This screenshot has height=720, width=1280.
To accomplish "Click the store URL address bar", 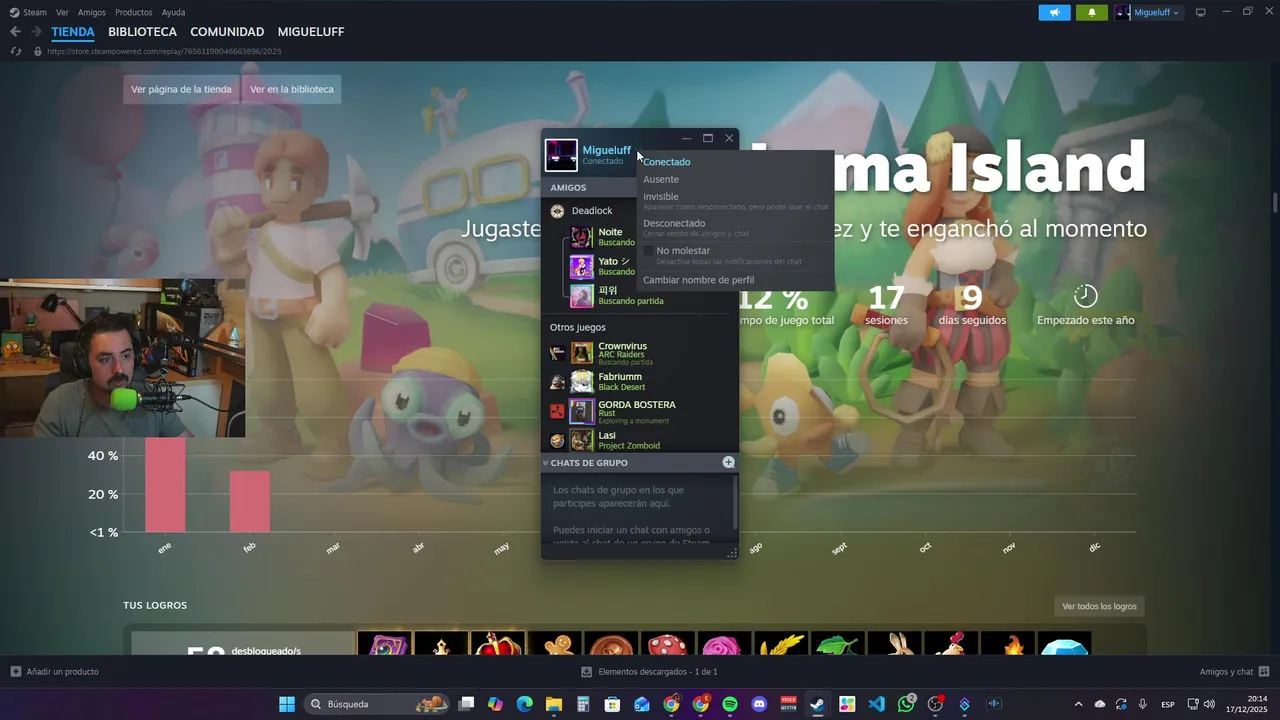I will tap(164, 51).
